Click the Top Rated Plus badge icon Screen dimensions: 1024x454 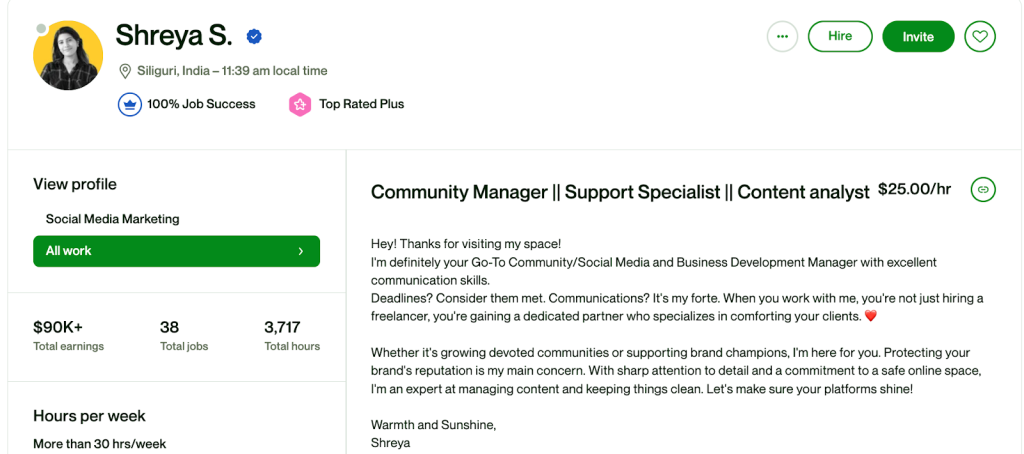[x=300, y=104]
